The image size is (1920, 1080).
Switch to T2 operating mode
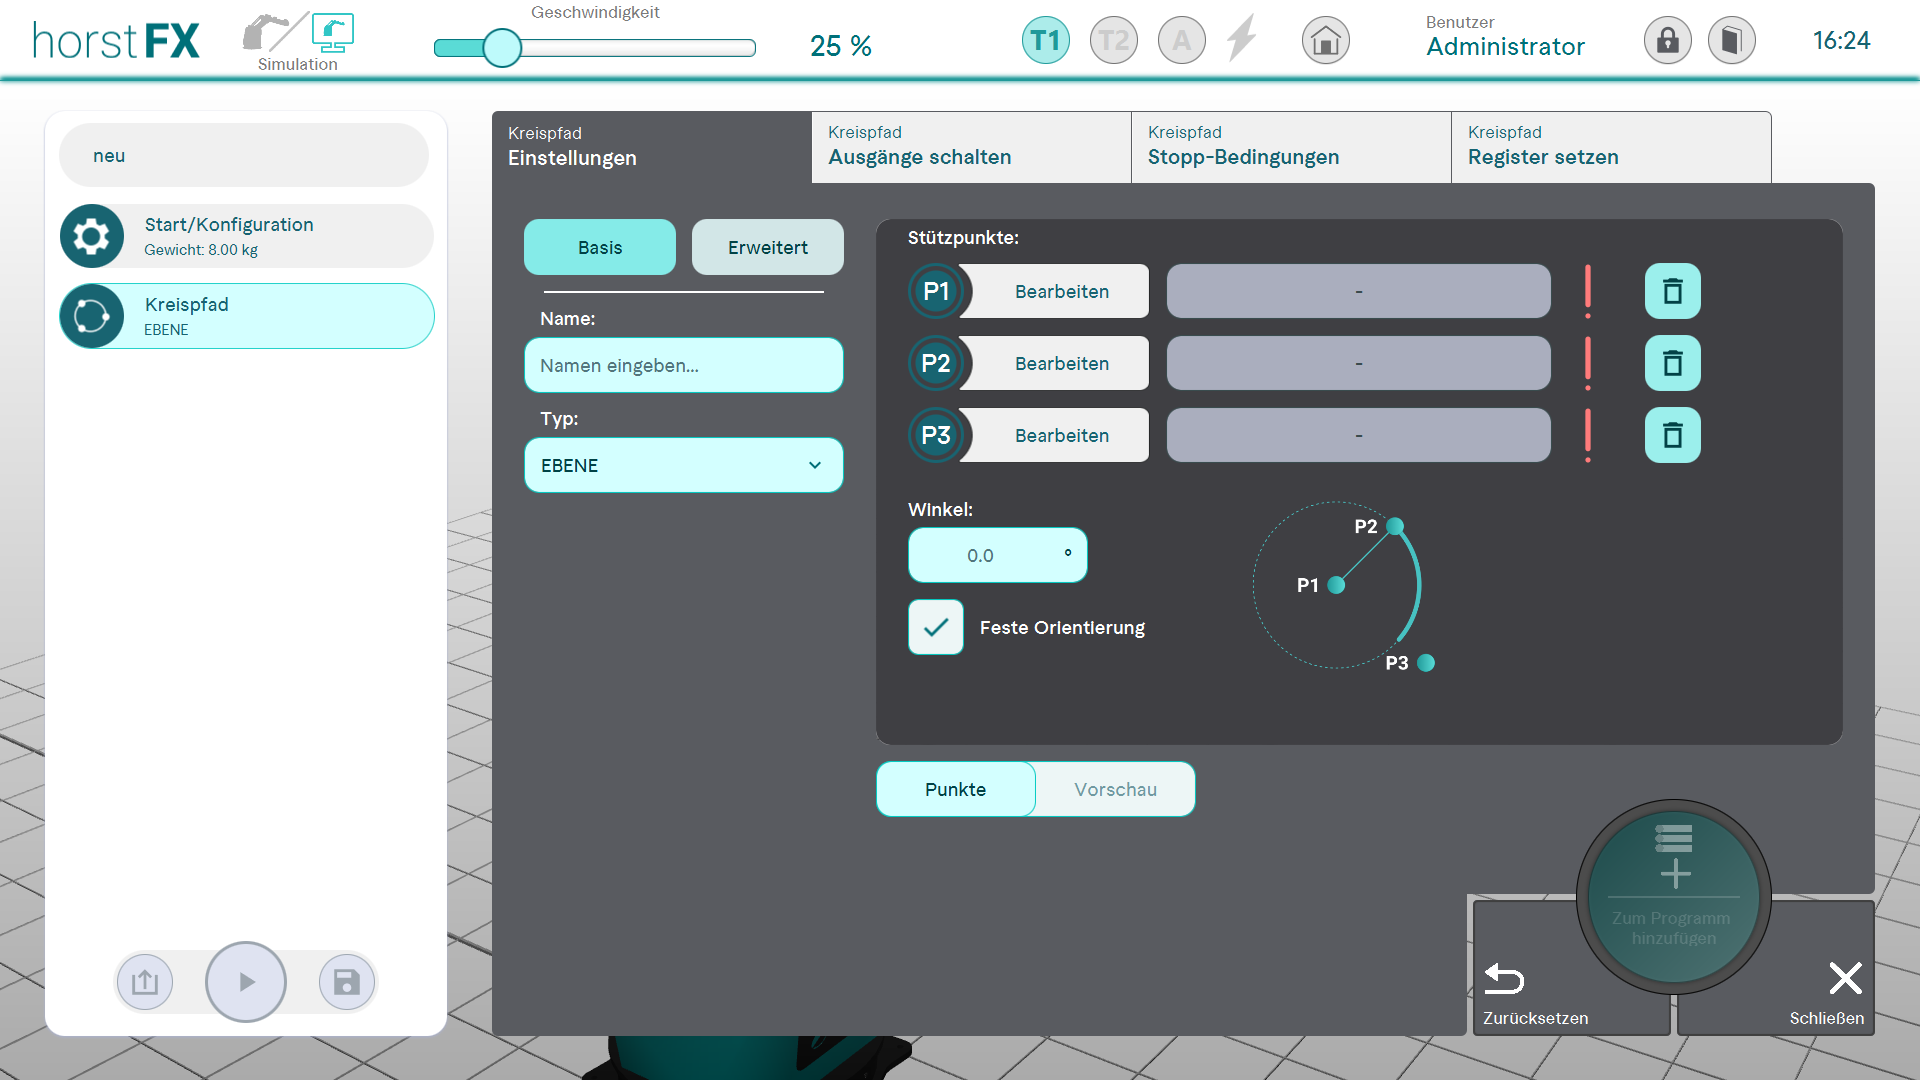tap(1113, 41)
